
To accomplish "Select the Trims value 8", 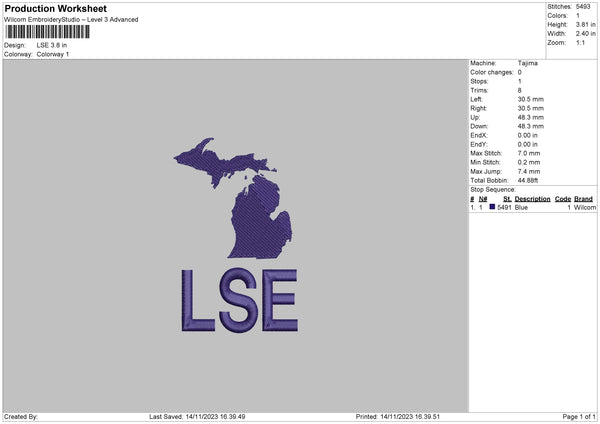I will pyautogui.click(x=520, y=90).
